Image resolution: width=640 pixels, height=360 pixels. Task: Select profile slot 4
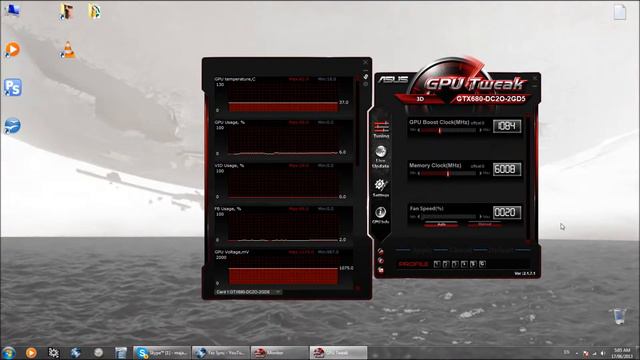pos(464,264)
